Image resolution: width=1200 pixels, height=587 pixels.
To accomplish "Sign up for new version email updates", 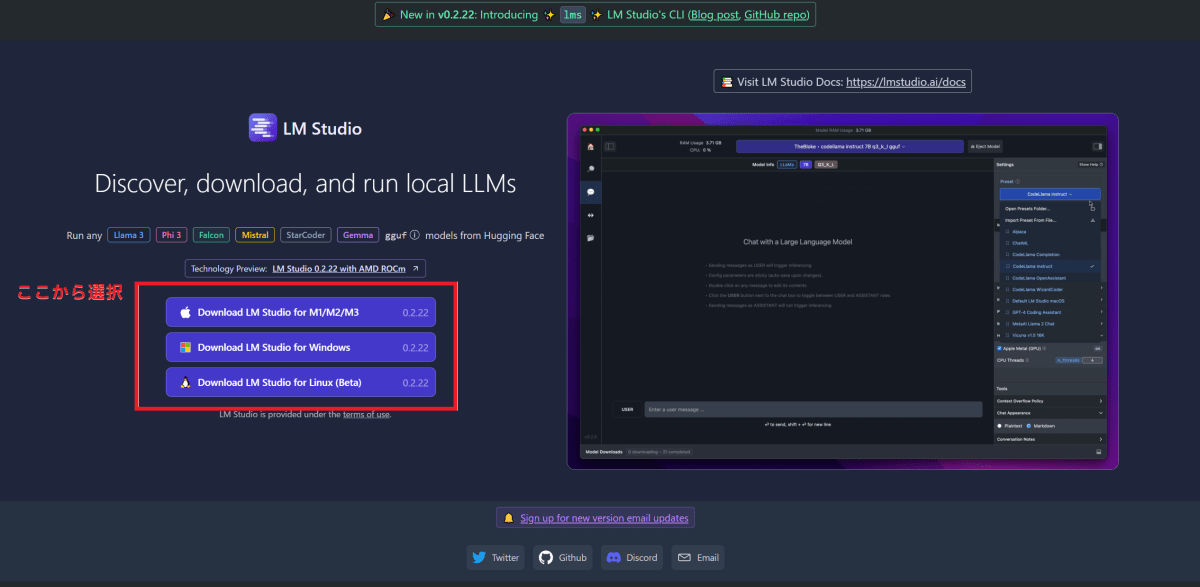I will pyautogui.click(x=604, y=518).
